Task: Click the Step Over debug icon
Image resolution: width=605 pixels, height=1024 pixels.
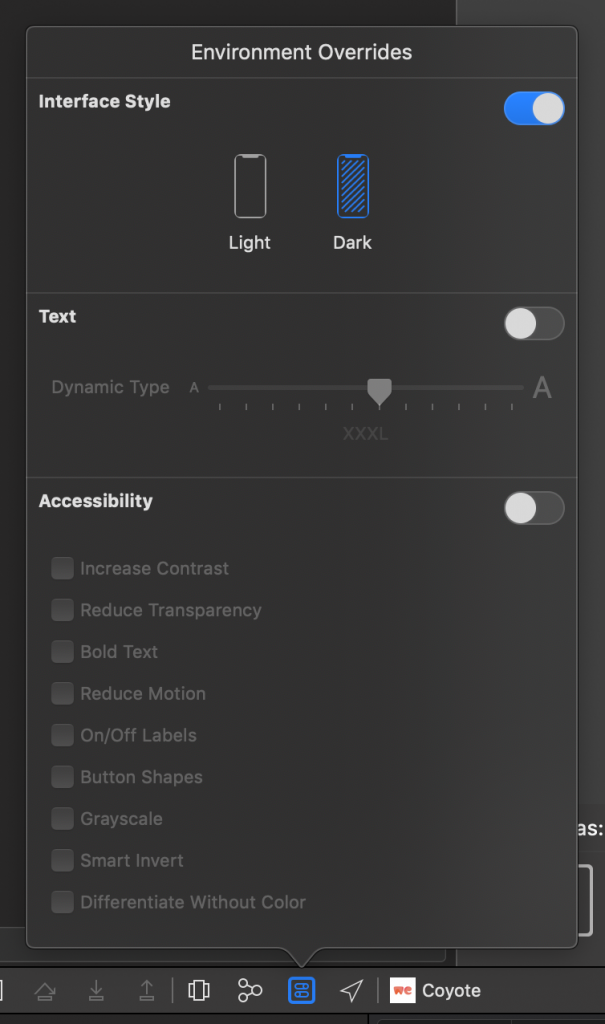Action: [45, 991]
